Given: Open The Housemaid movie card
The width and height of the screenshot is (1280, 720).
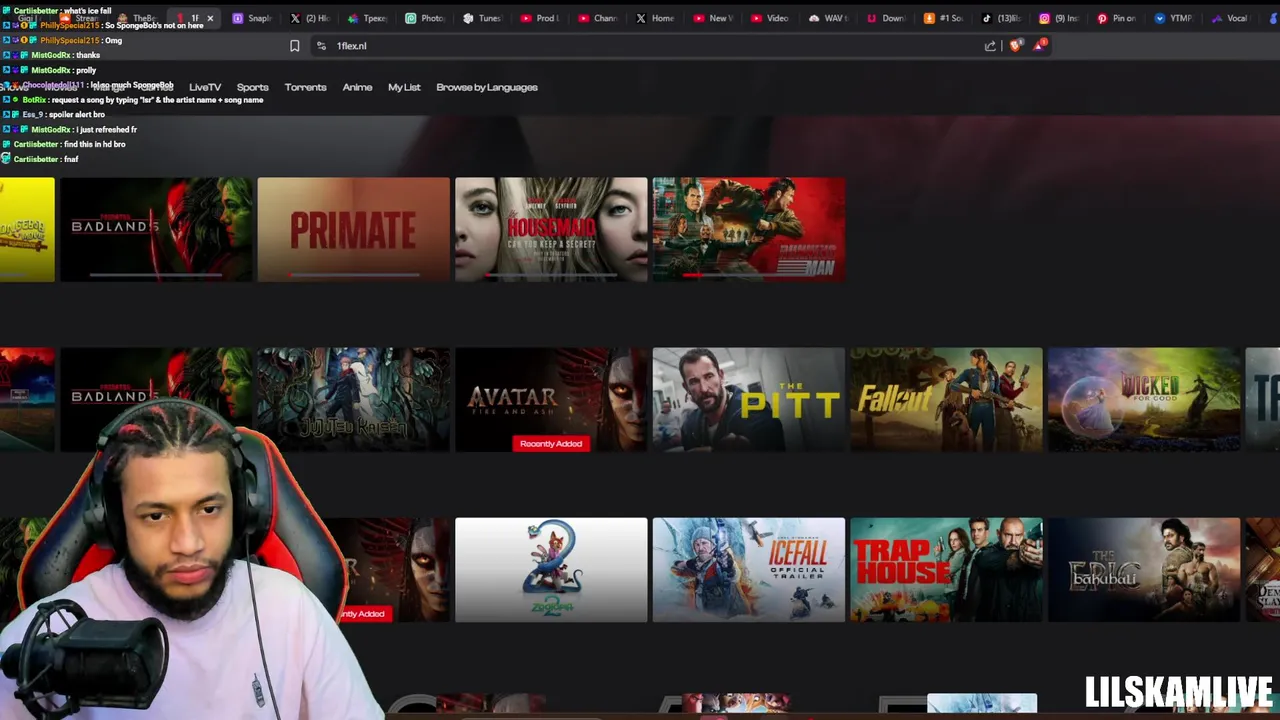Looking at the screenshot, I should click(551, 229).
